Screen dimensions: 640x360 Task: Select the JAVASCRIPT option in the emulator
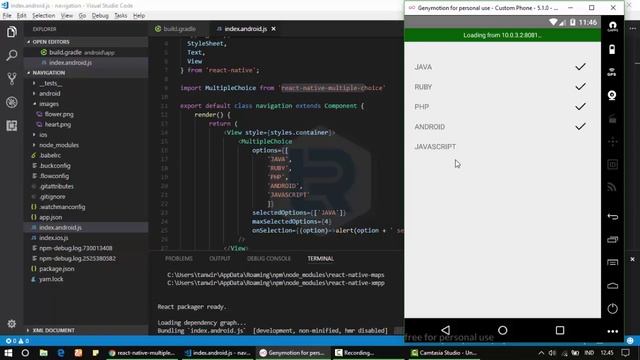coord(502,147)
